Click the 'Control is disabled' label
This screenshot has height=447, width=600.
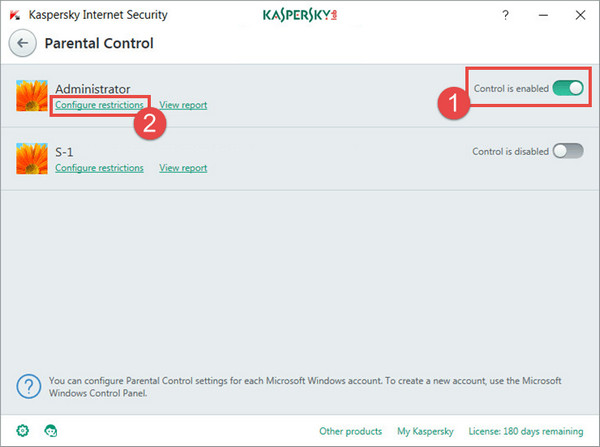pos(510,151)
